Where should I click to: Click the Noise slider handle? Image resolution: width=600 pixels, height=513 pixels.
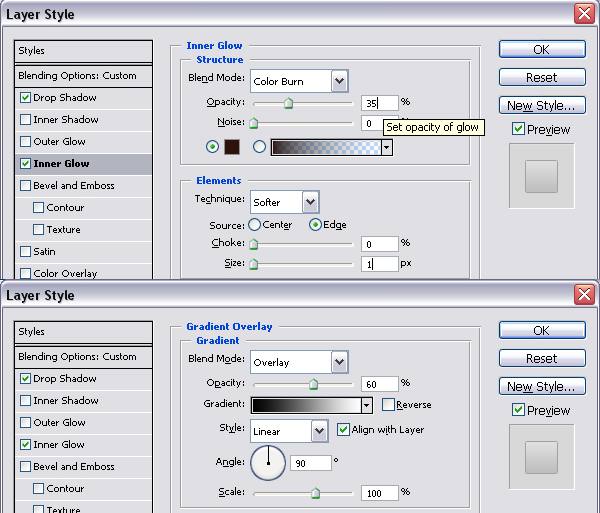tap(253, 123)
